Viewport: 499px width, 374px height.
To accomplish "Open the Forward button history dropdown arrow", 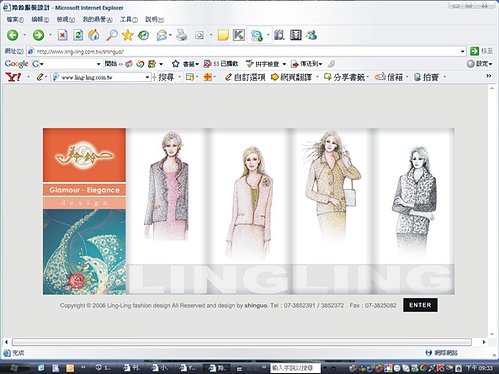I will point(50,35).
